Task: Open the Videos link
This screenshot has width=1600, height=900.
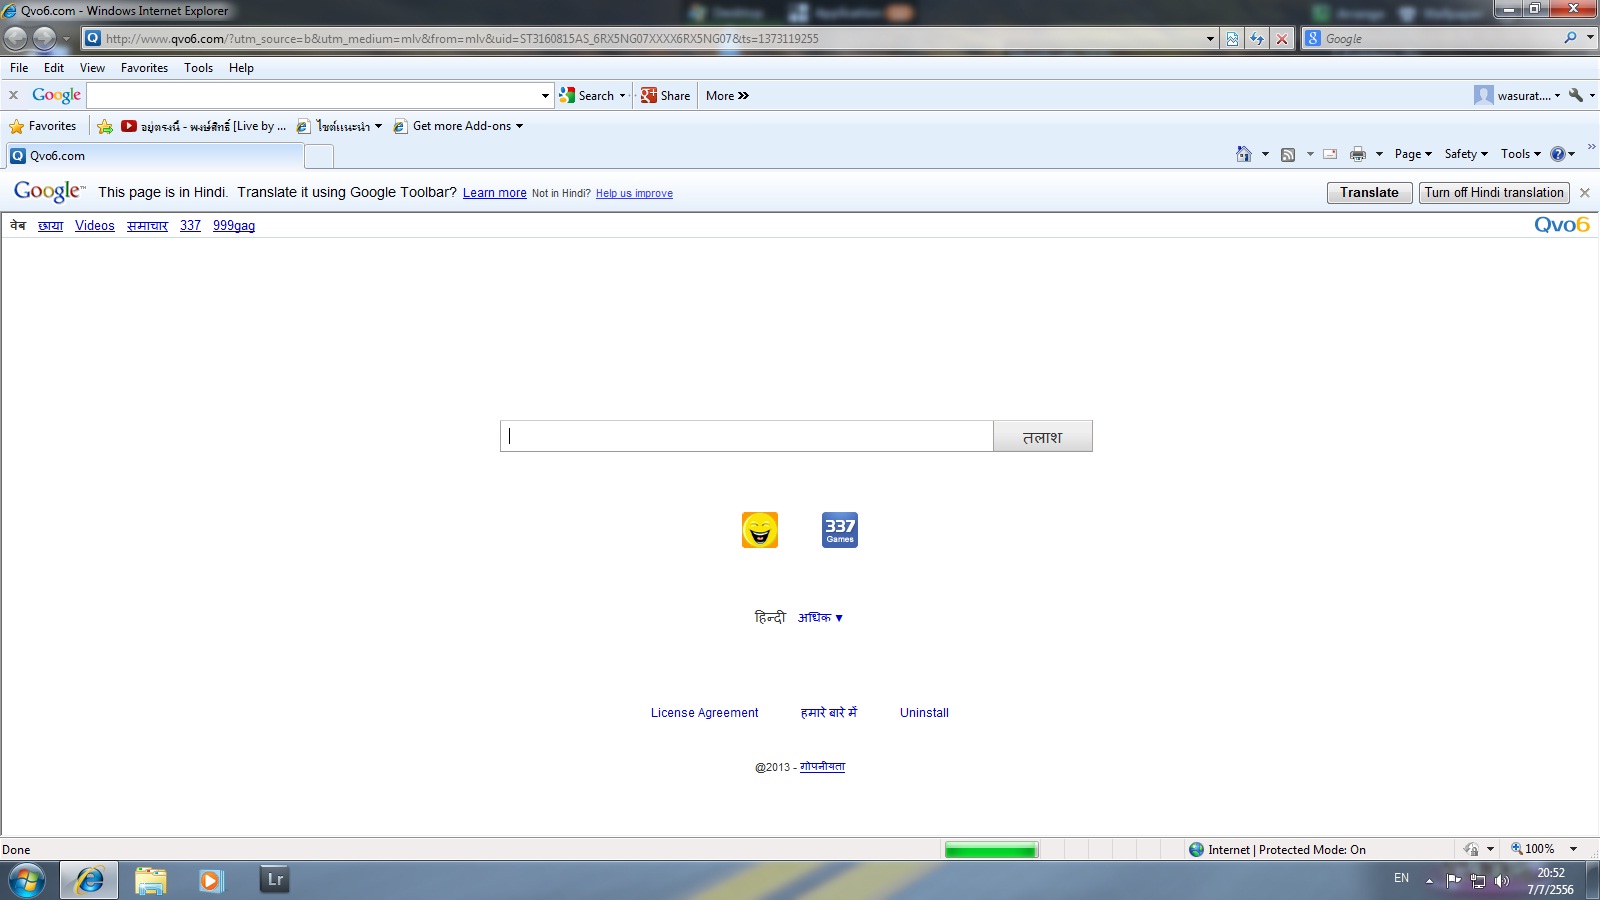Action: click(x=95, y=226)
